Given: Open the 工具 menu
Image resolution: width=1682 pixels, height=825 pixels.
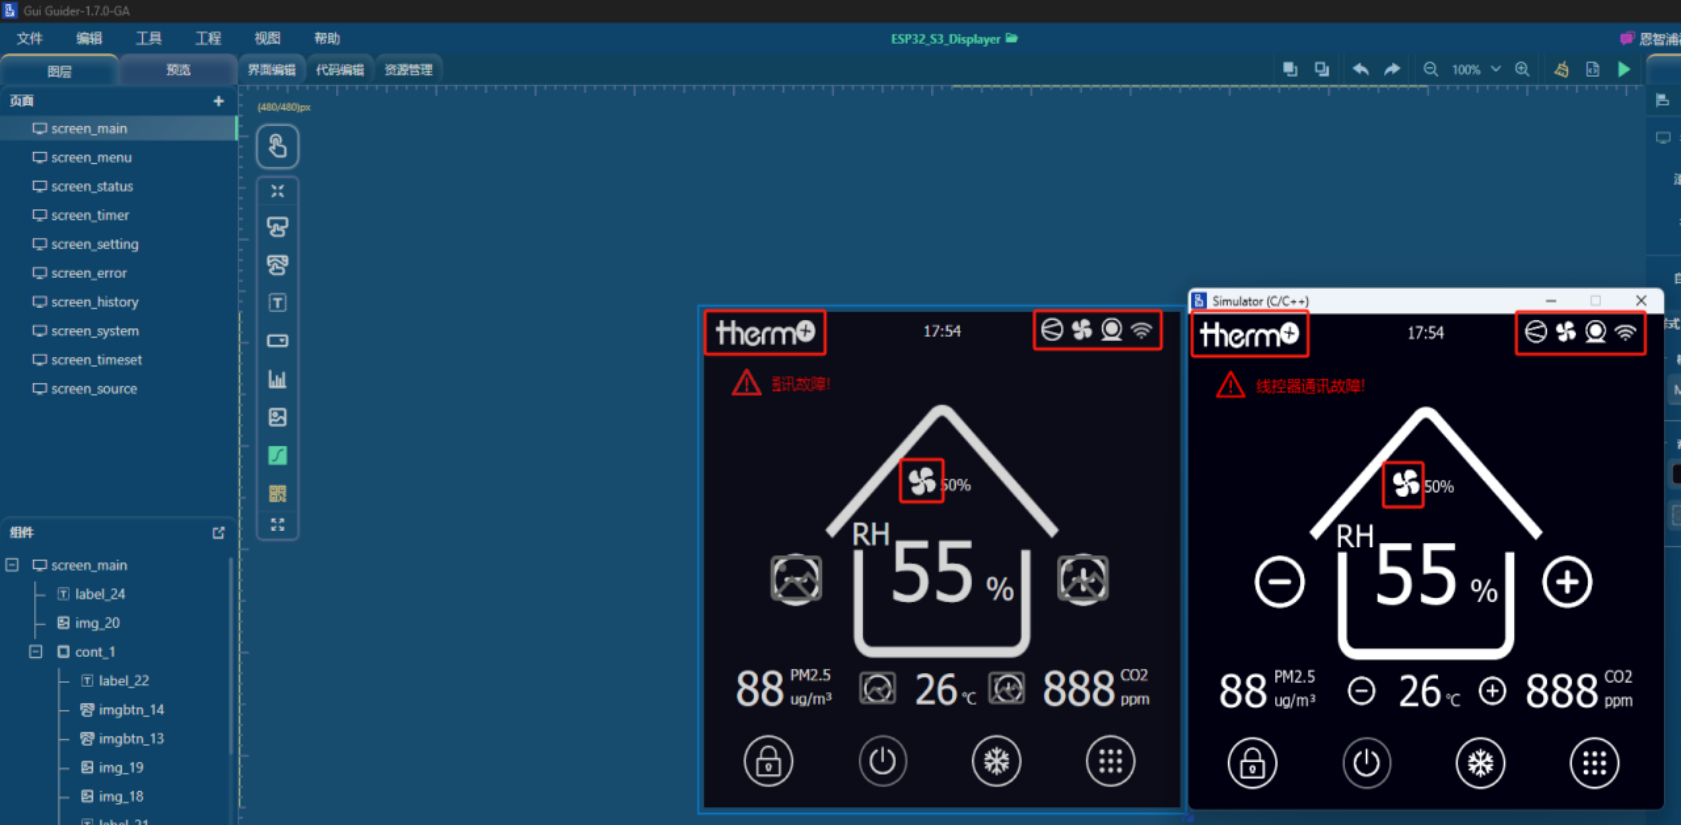Looking at the screenshot, I should click(149, 38).
